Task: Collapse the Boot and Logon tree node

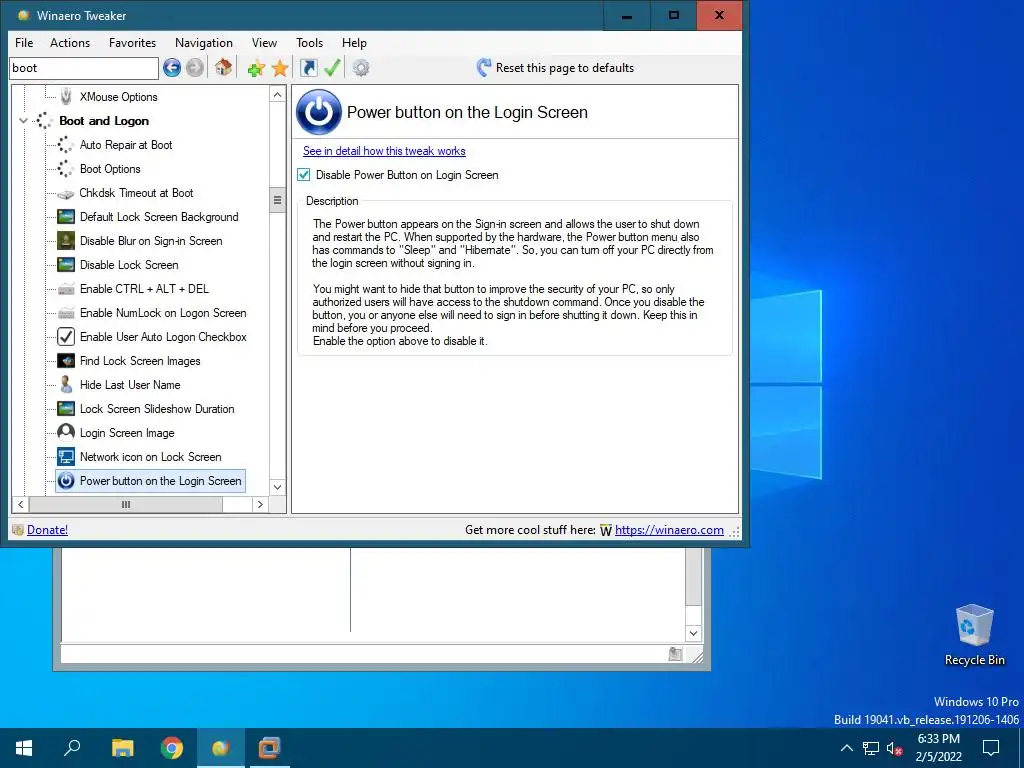Action: tap(24, 121)
